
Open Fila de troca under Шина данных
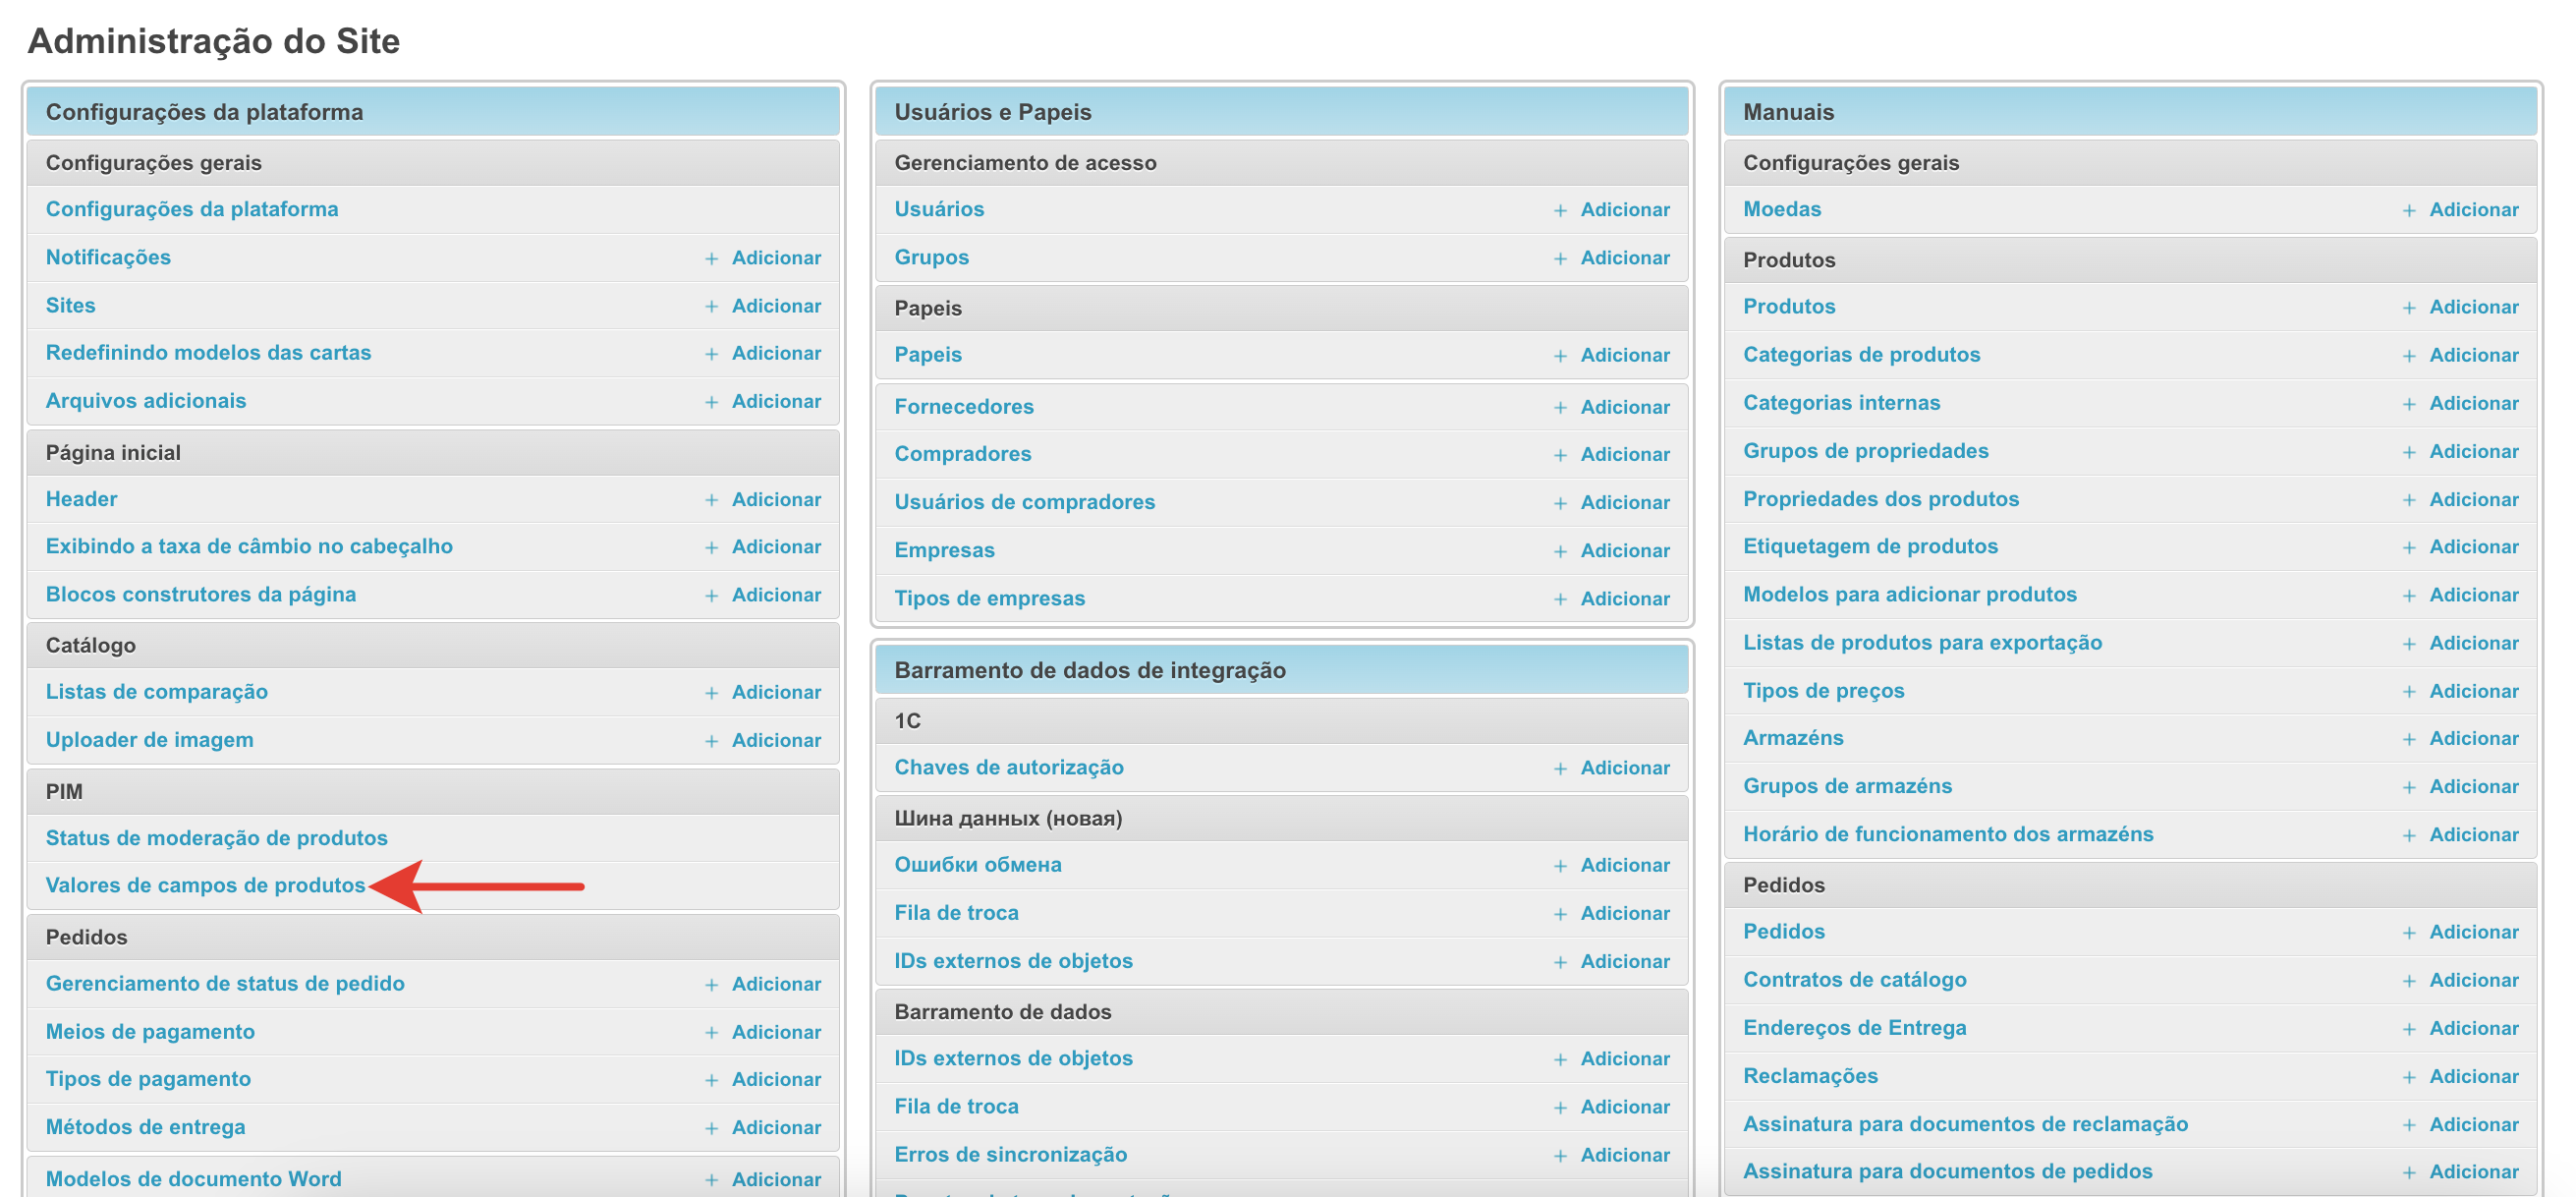[957, 912]
